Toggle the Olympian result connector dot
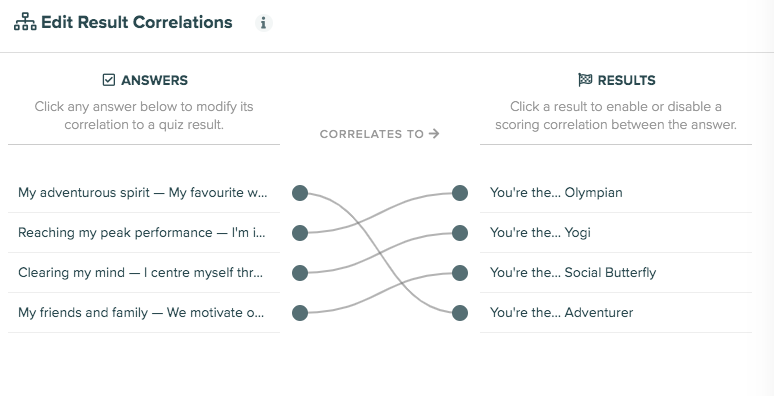Viewport: 774px width, 396px height. [x=460, y=193]
